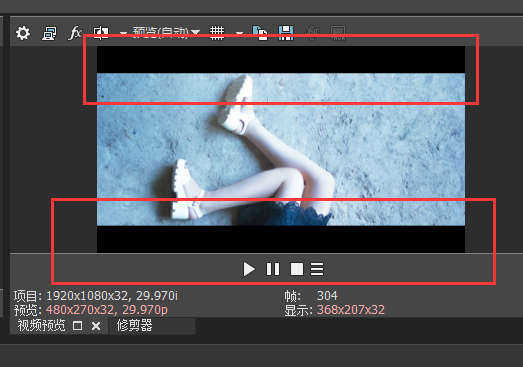Open preview quality 预览(自动) dropdown
523x367 pixels.
[x=166, y=32]
